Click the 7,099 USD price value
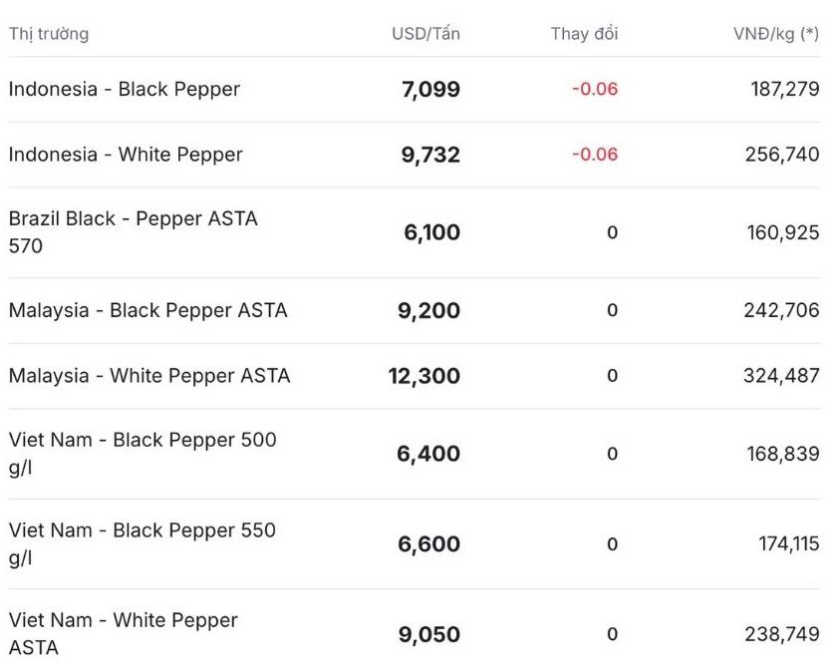The image size is (828, 664). [430, 89]
